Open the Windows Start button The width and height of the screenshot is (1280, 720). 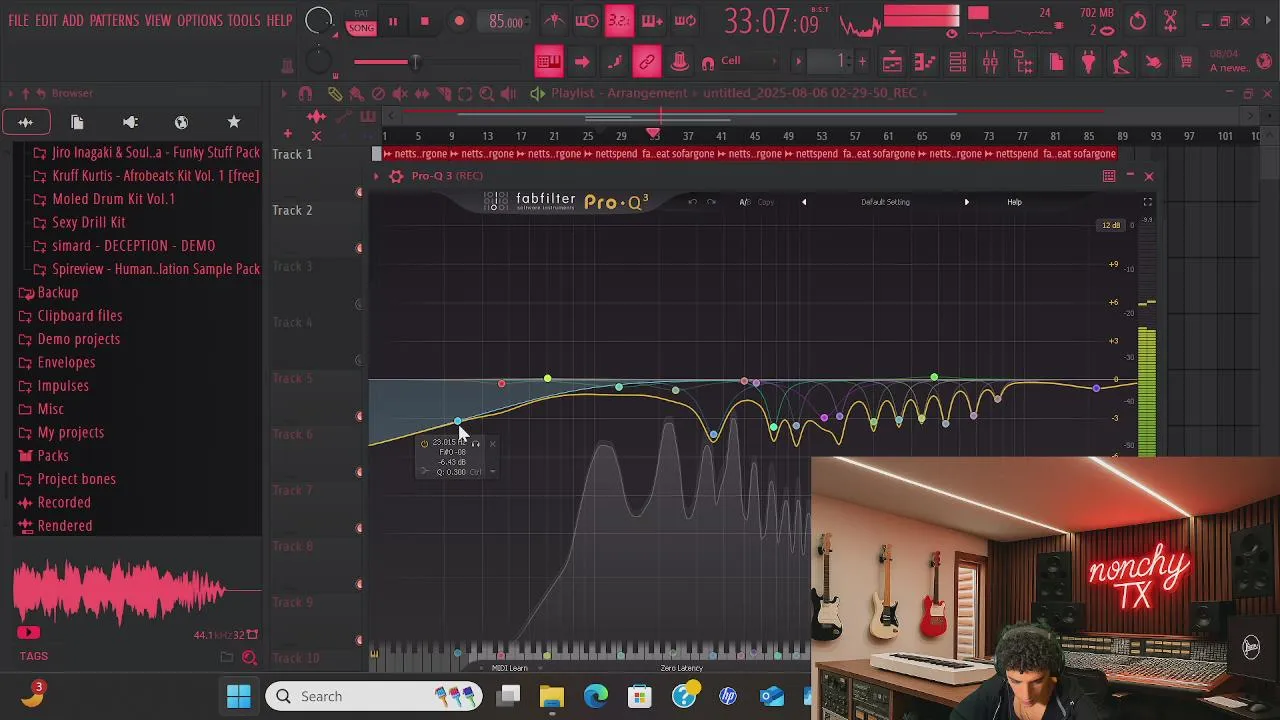coord(238,696)
